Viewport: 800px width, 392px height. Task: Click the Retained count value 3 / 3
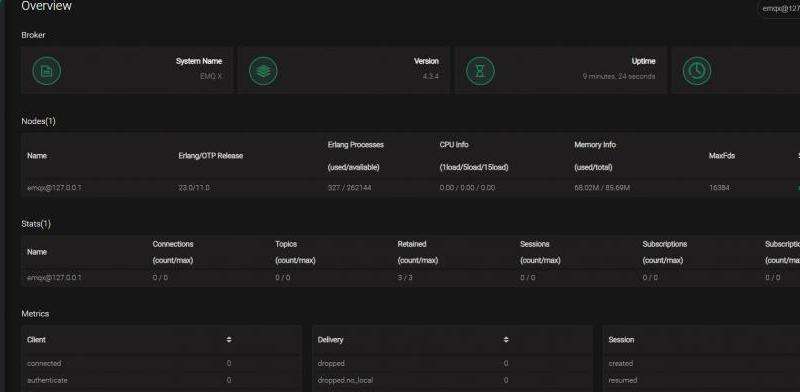click(x=405, y=278)
